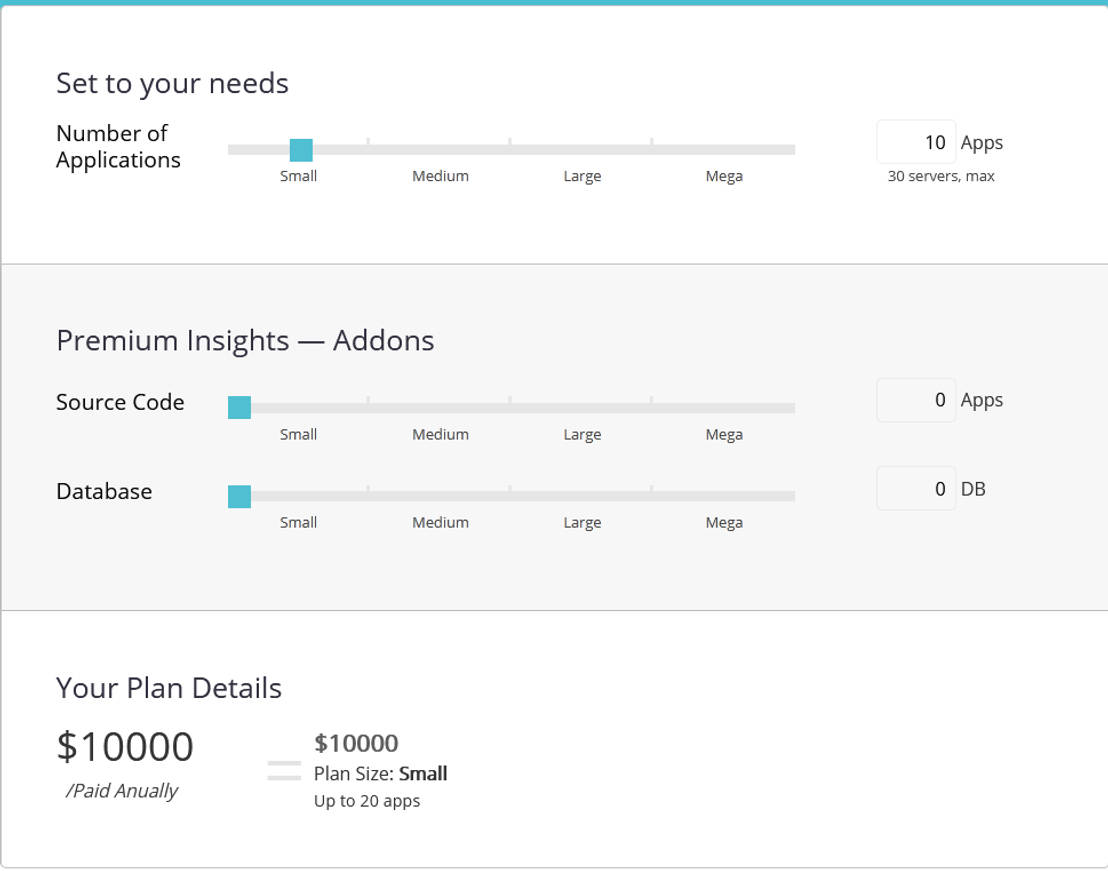Select Large on Number of Applications slider
Viewport: 1108px width, 871px height.
tap(582, 176)
